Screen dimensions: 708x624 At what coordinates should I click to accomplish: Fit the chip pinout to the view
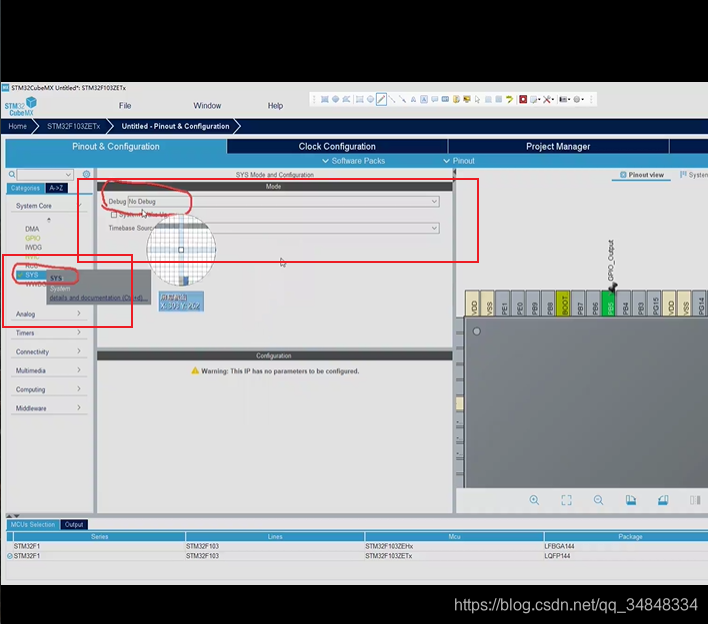click(566, 500)
